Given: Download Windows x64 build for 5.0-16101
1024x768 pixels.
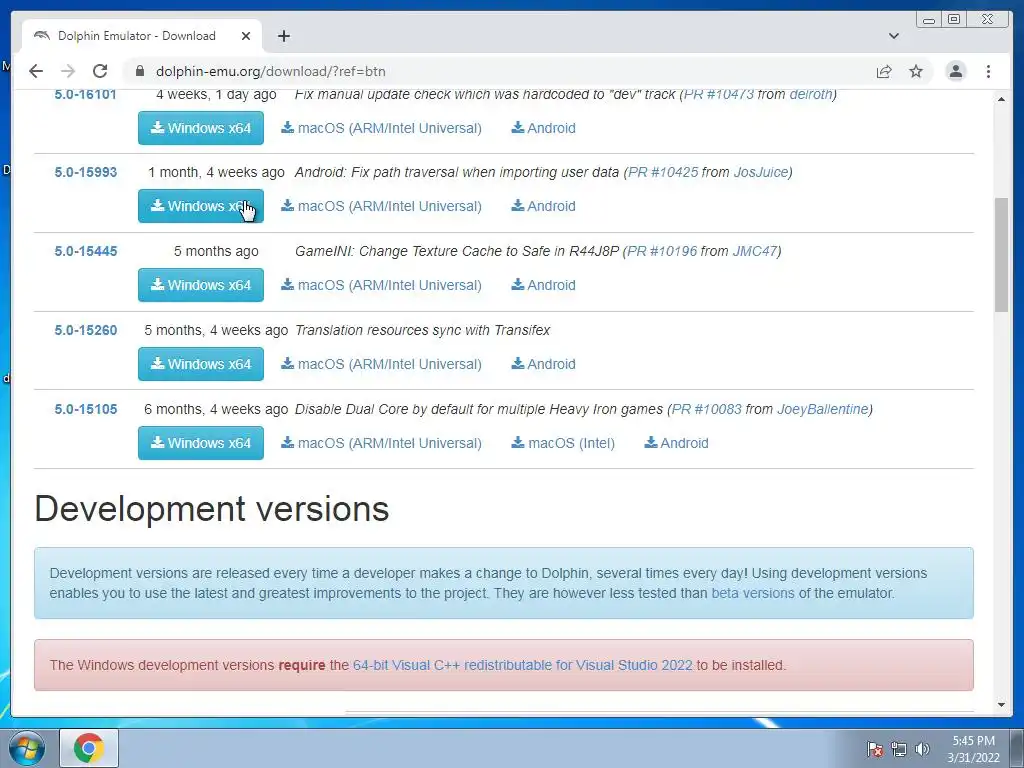Looking at the screenshot, I should (x=200, y=128).
